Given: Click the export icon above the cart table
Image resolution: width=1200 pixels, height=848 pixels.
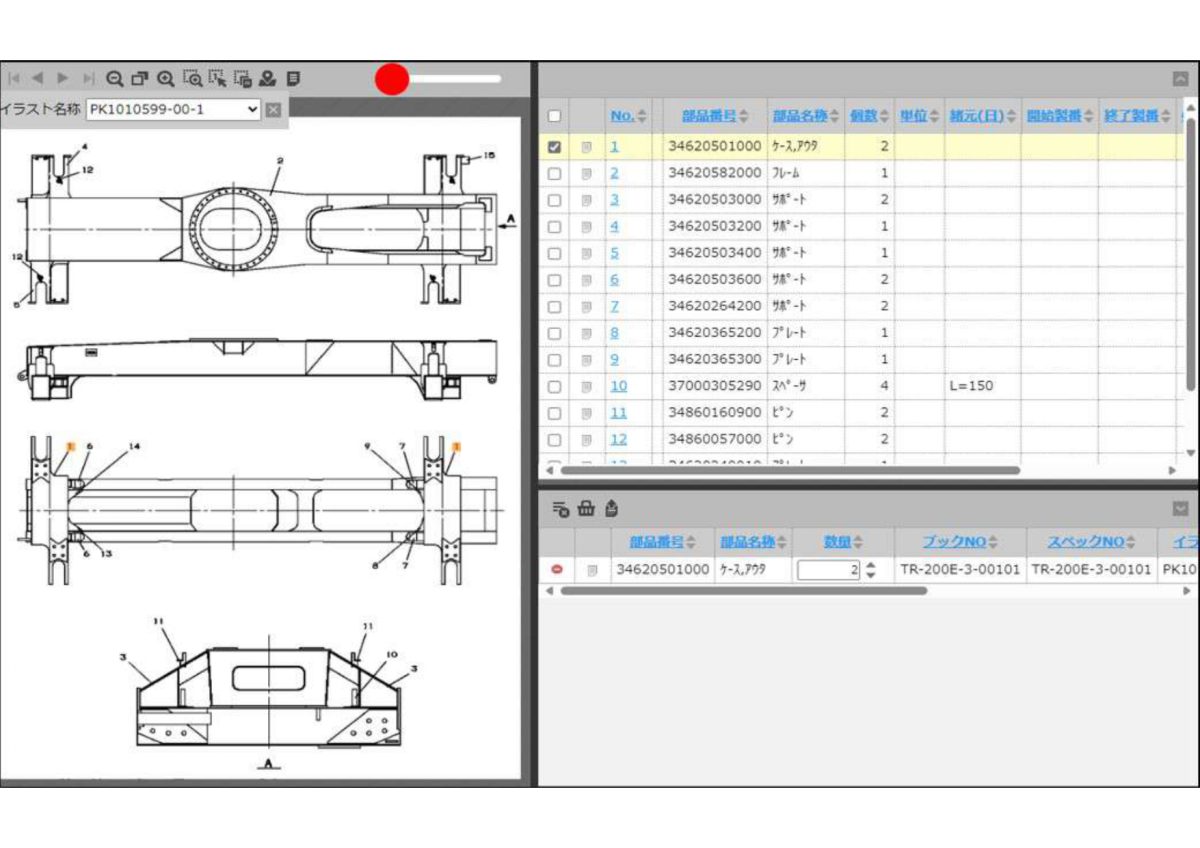Looking at the screenshot, I should point(611,509).
